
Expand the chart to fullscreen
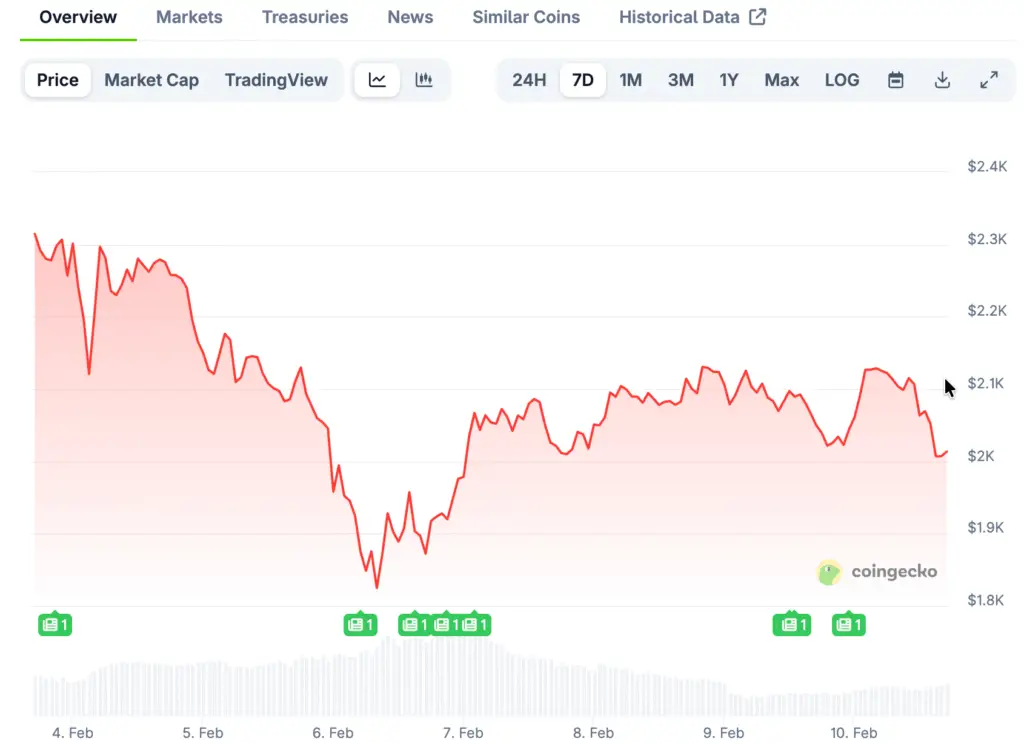point(989,80)
